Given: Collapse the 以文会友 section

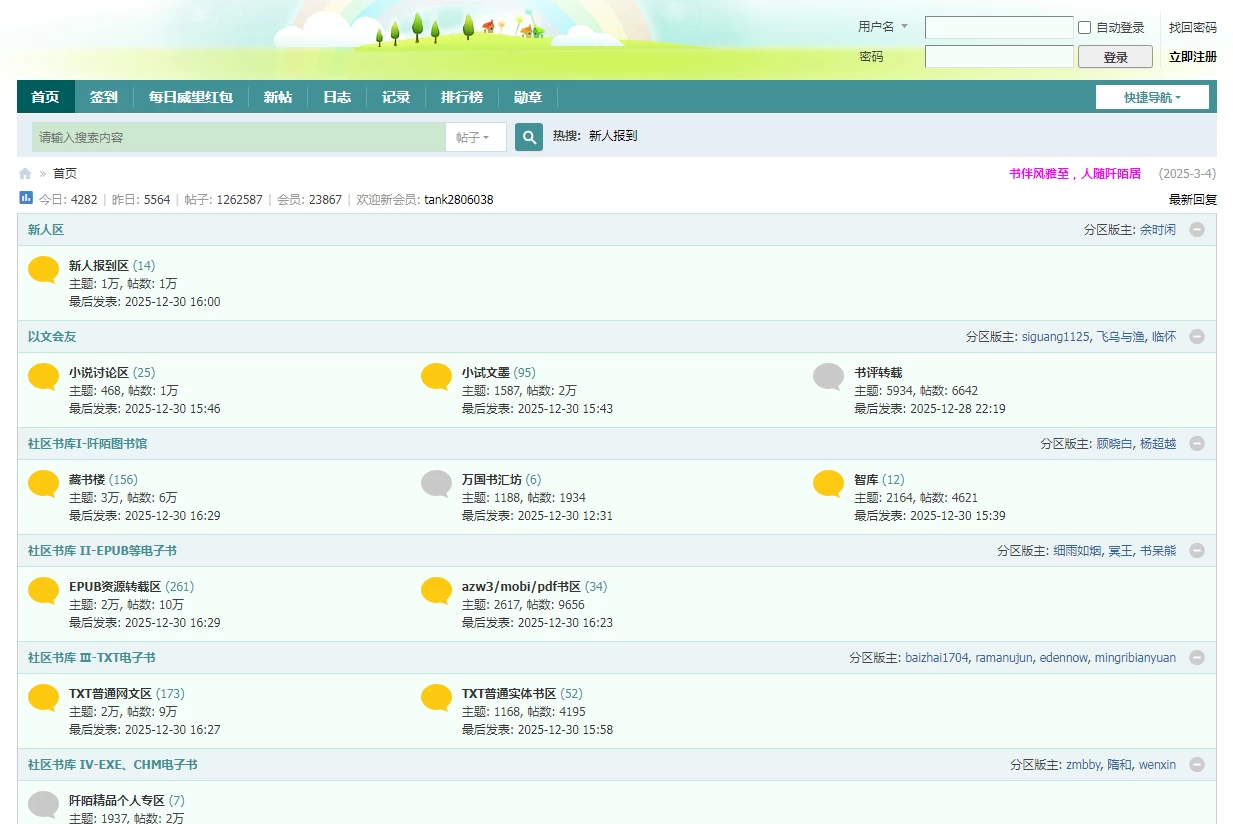Looking at the screenshot, I should click(1197, 337).
